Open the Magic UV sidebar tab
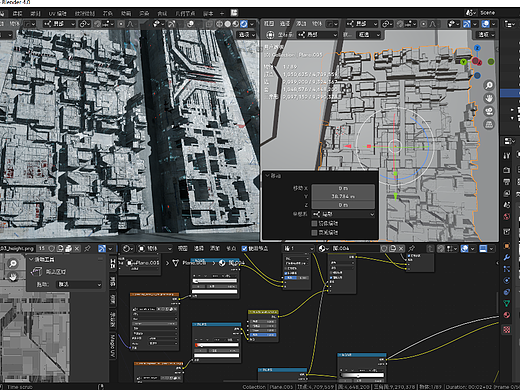Image resolution: width=520 pixels, height=390 pixels. (113, 346)
